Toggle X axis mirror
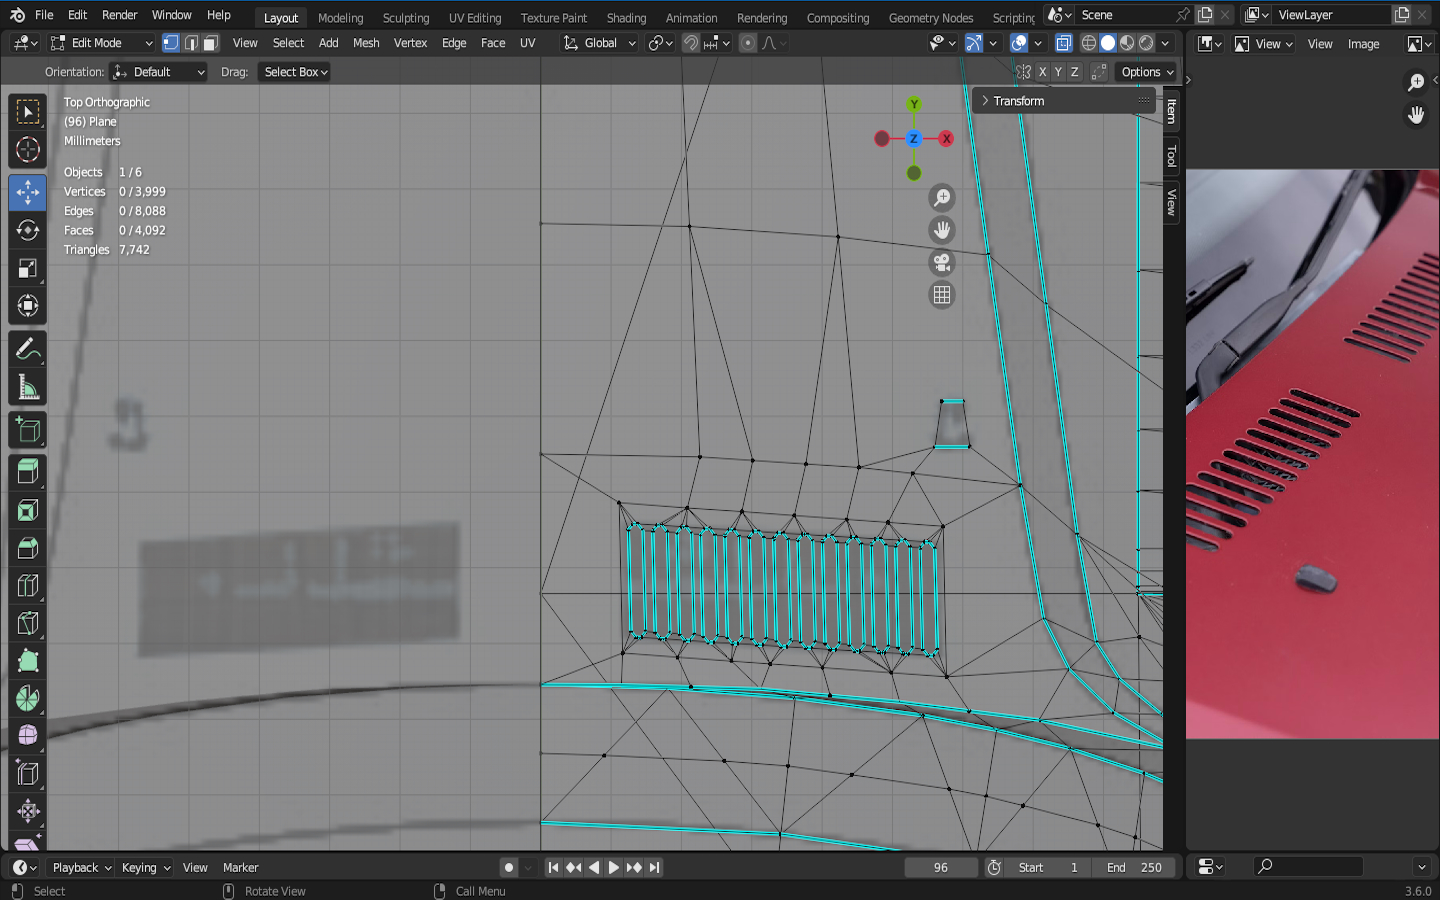The width and height of the screenshot is (1440, 900). pos(1042,72)
